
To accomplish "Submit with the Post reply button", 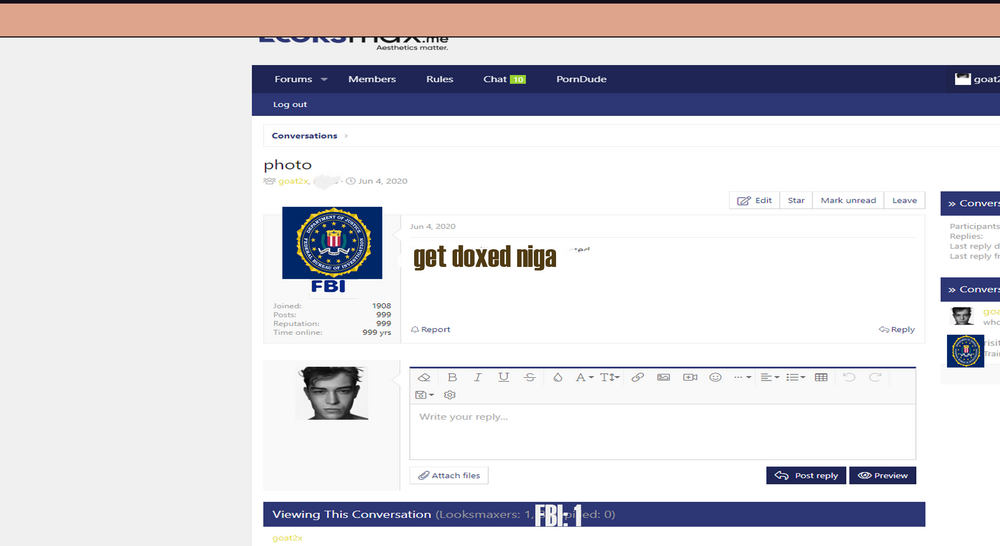I will click(806, 475).
